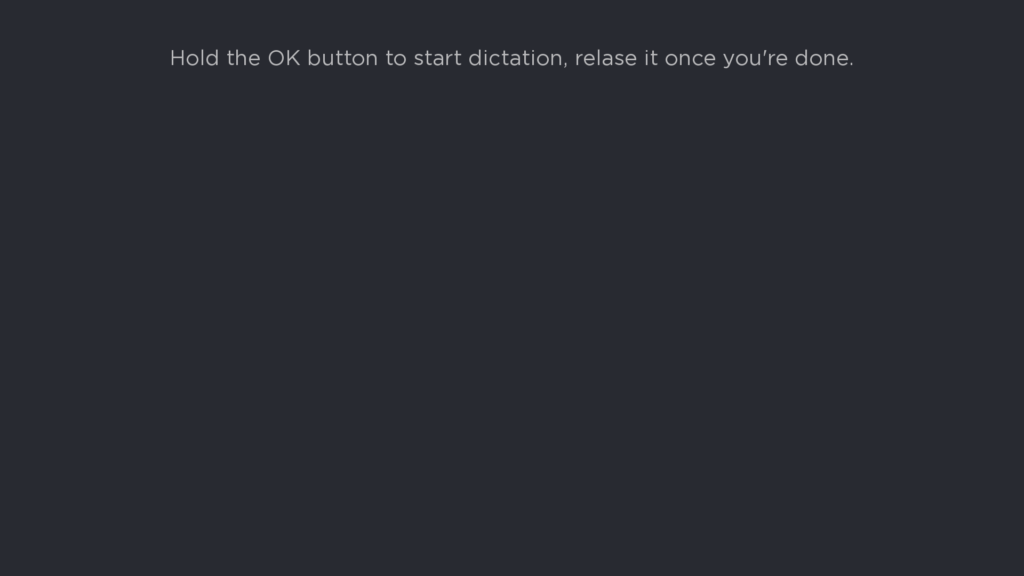Click the period after "done"
Image resolution: width=1024 pixels, height=576 pixels.
pos(851,65)
